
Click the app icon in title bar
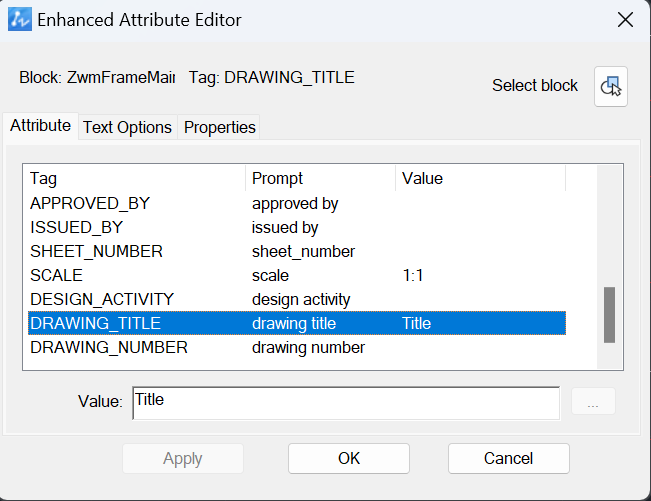20,19
